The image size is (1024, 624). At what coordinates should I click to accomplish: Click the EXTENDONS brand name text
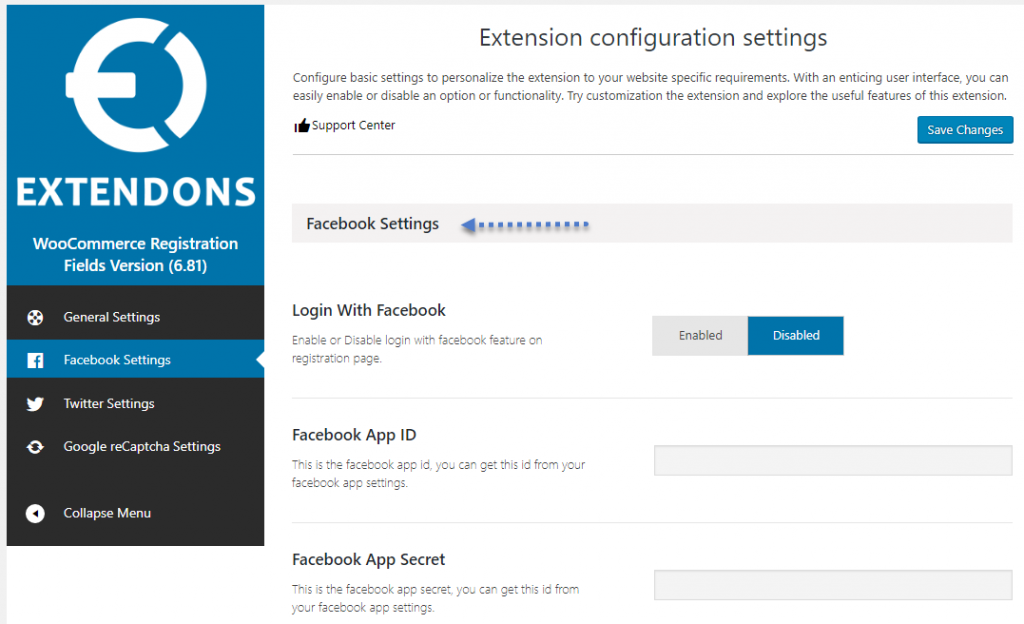tap(136, 192)
